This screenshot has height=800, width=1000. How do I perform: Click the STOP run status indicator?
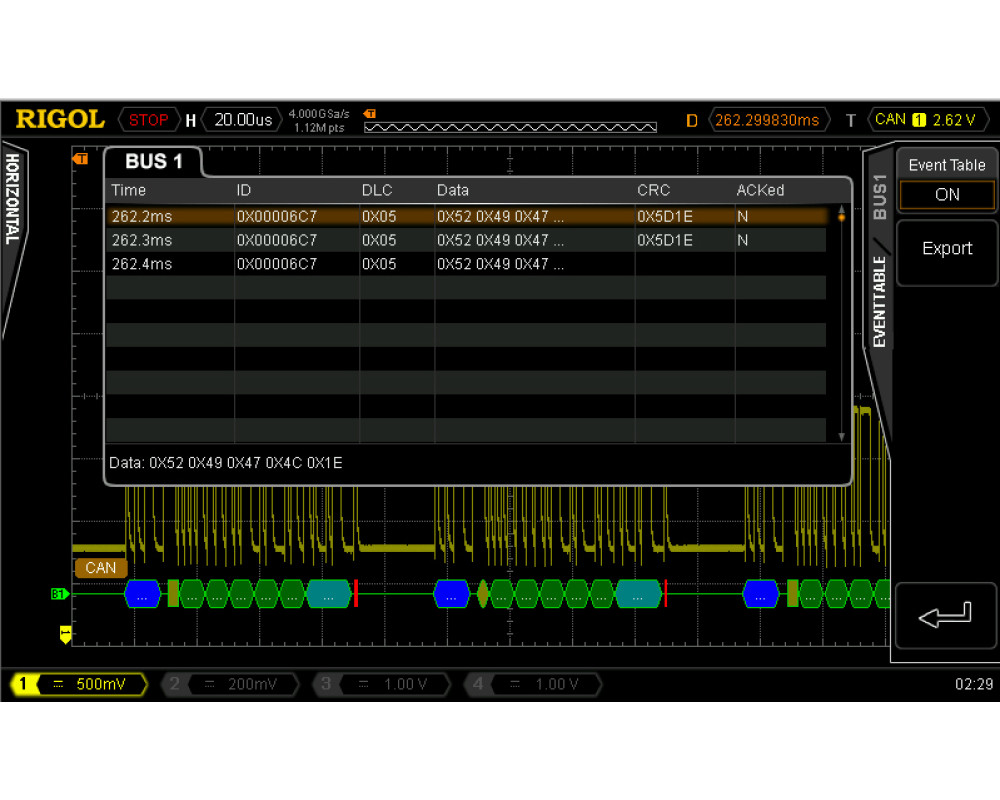(148, 120)
